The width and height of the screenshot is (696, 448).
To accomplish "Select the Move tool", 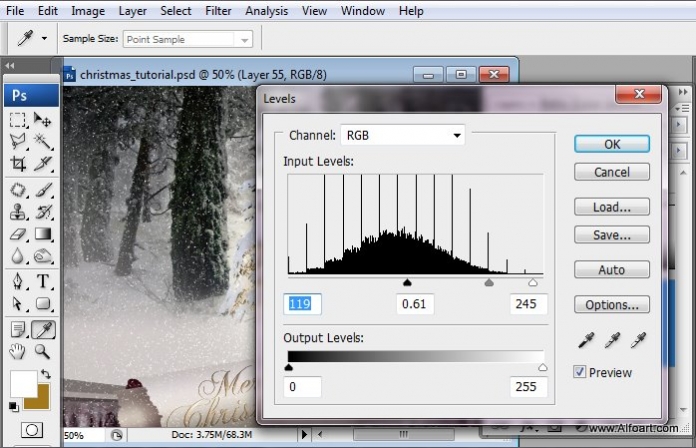I will click(x=43, y=120).
